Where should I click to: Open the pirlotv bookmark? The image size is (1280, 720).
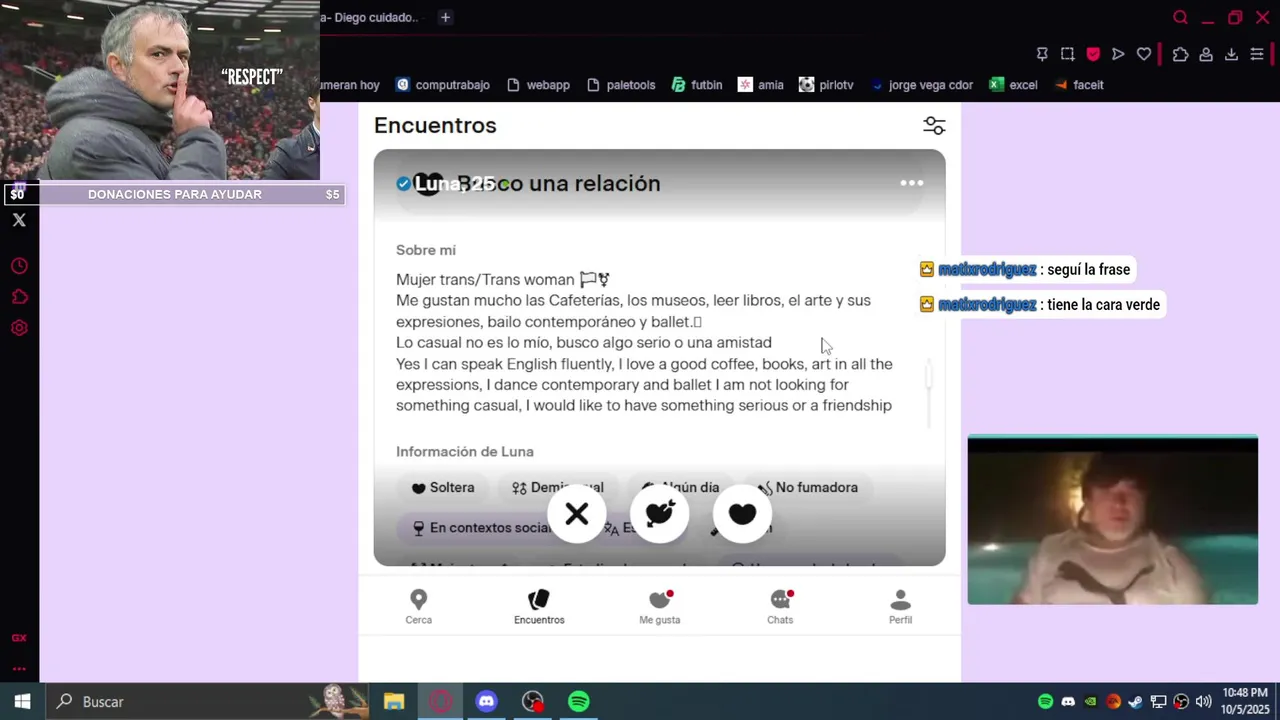[826, 85]
